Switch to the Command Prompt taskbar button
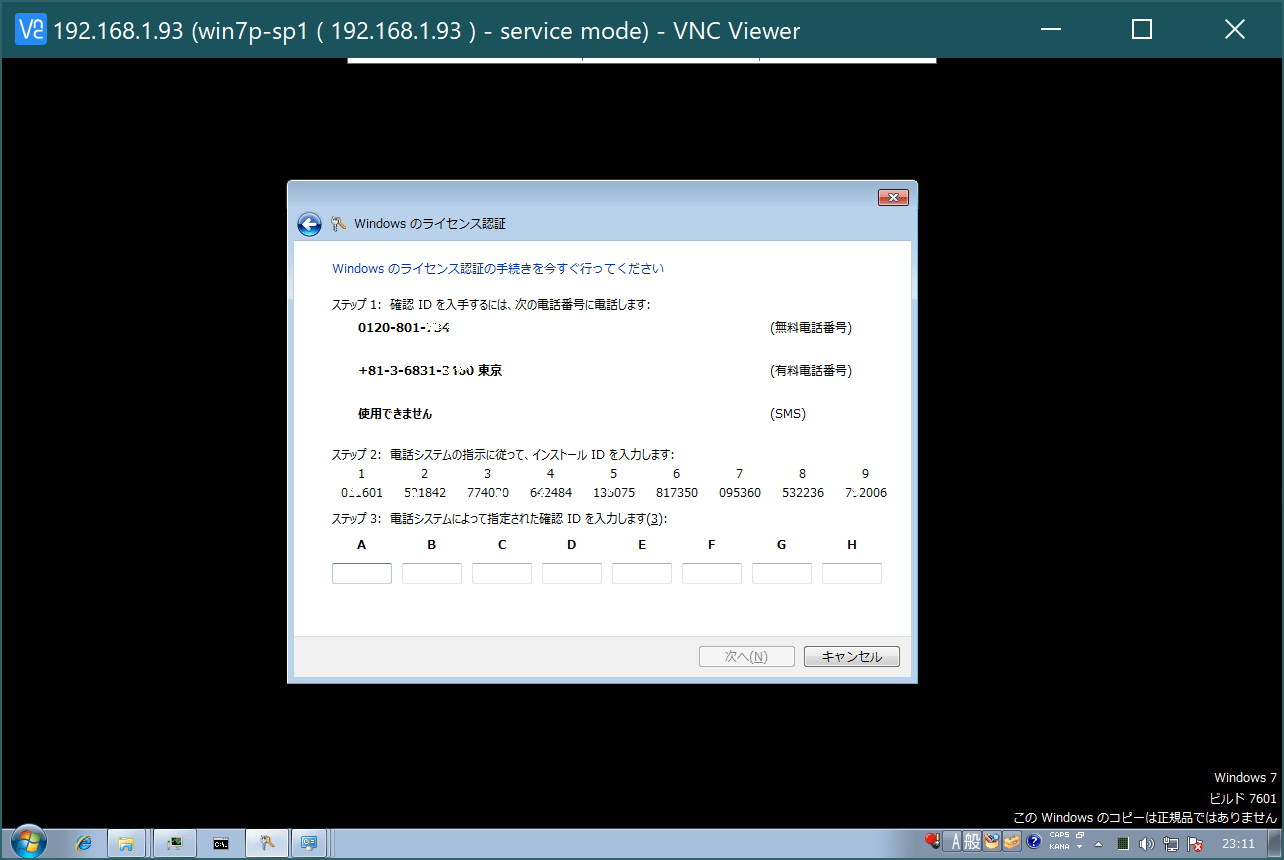Viewport: 1284px width, 860px height. tap(220, 843)
